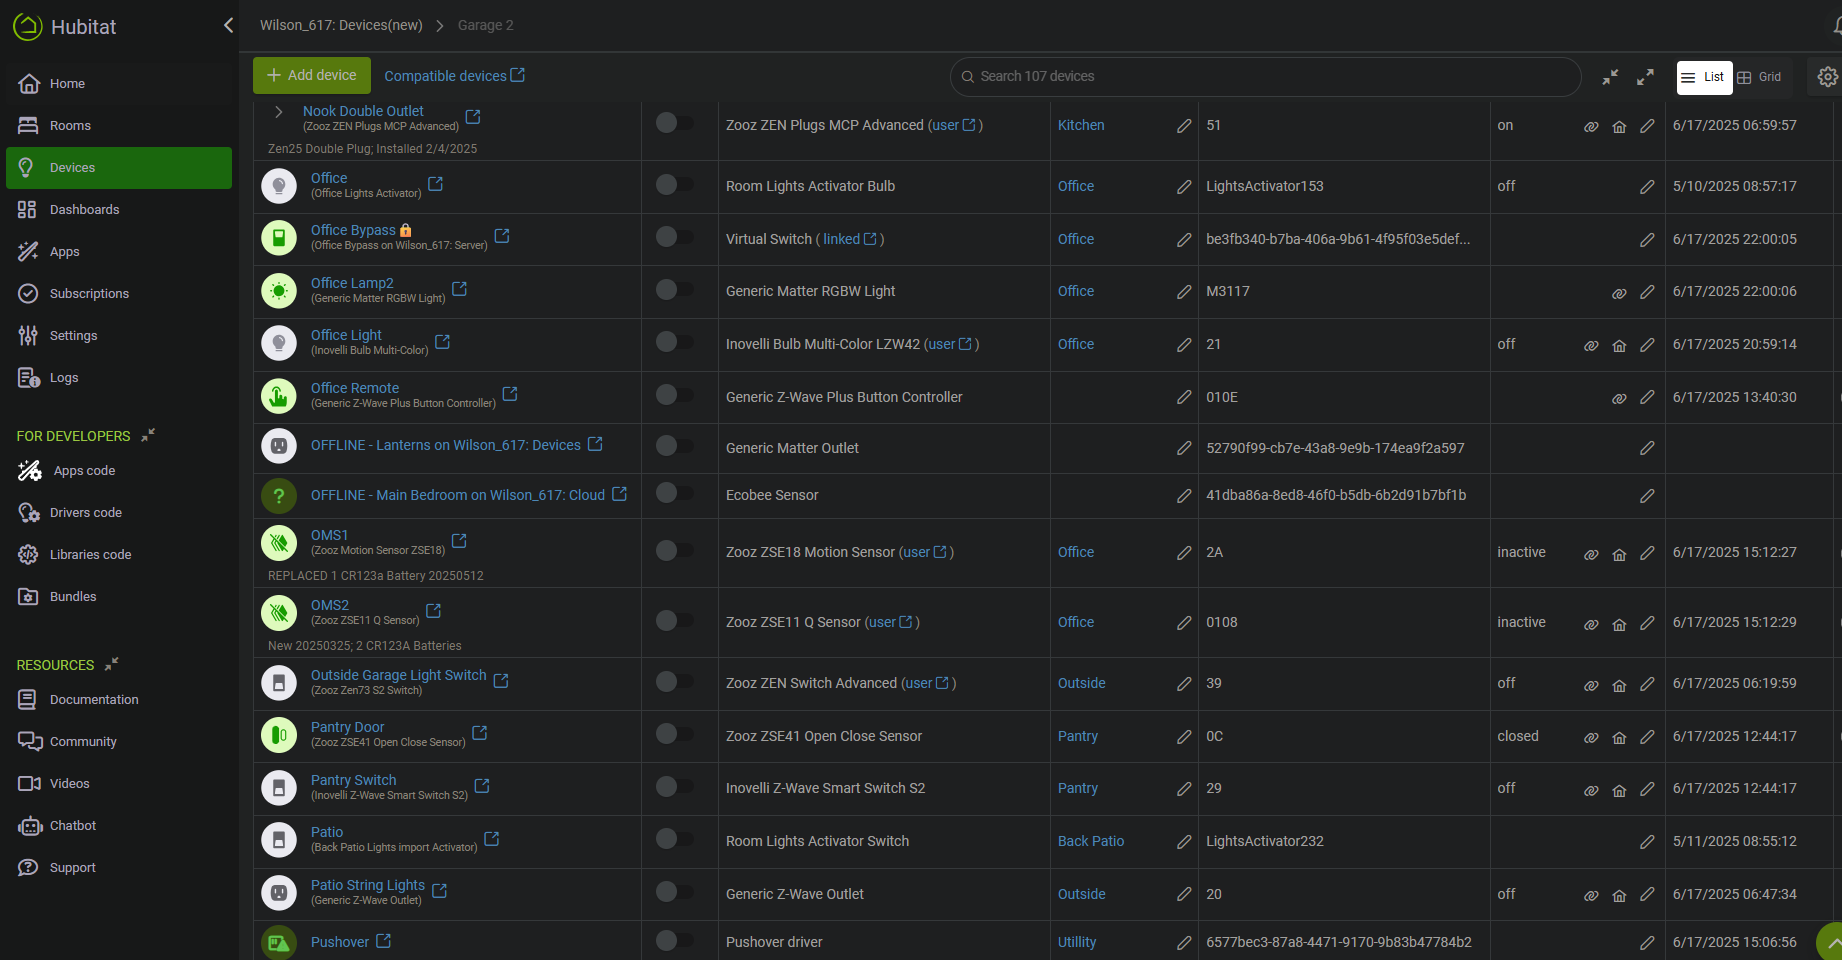Viewport: 1842px width, 960px height.
Task: Open the table settings gear icon
Action: click(x=1827, y=77)
